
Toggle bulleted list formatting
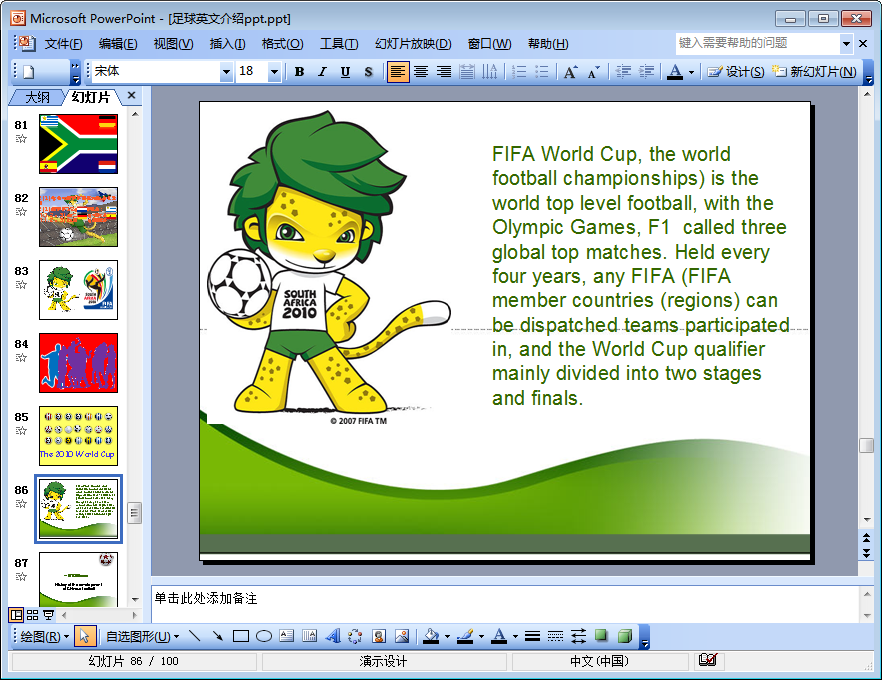542,71
